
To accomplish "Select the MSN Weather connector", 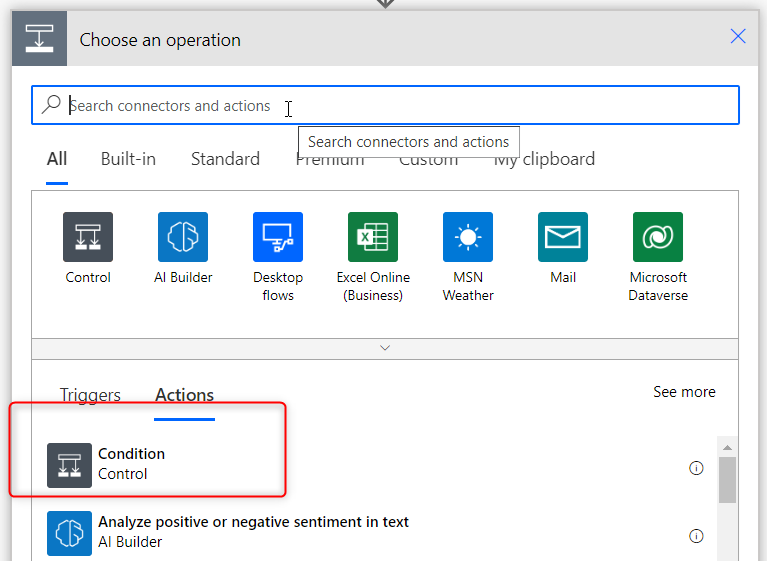I will tap(468, 237).
